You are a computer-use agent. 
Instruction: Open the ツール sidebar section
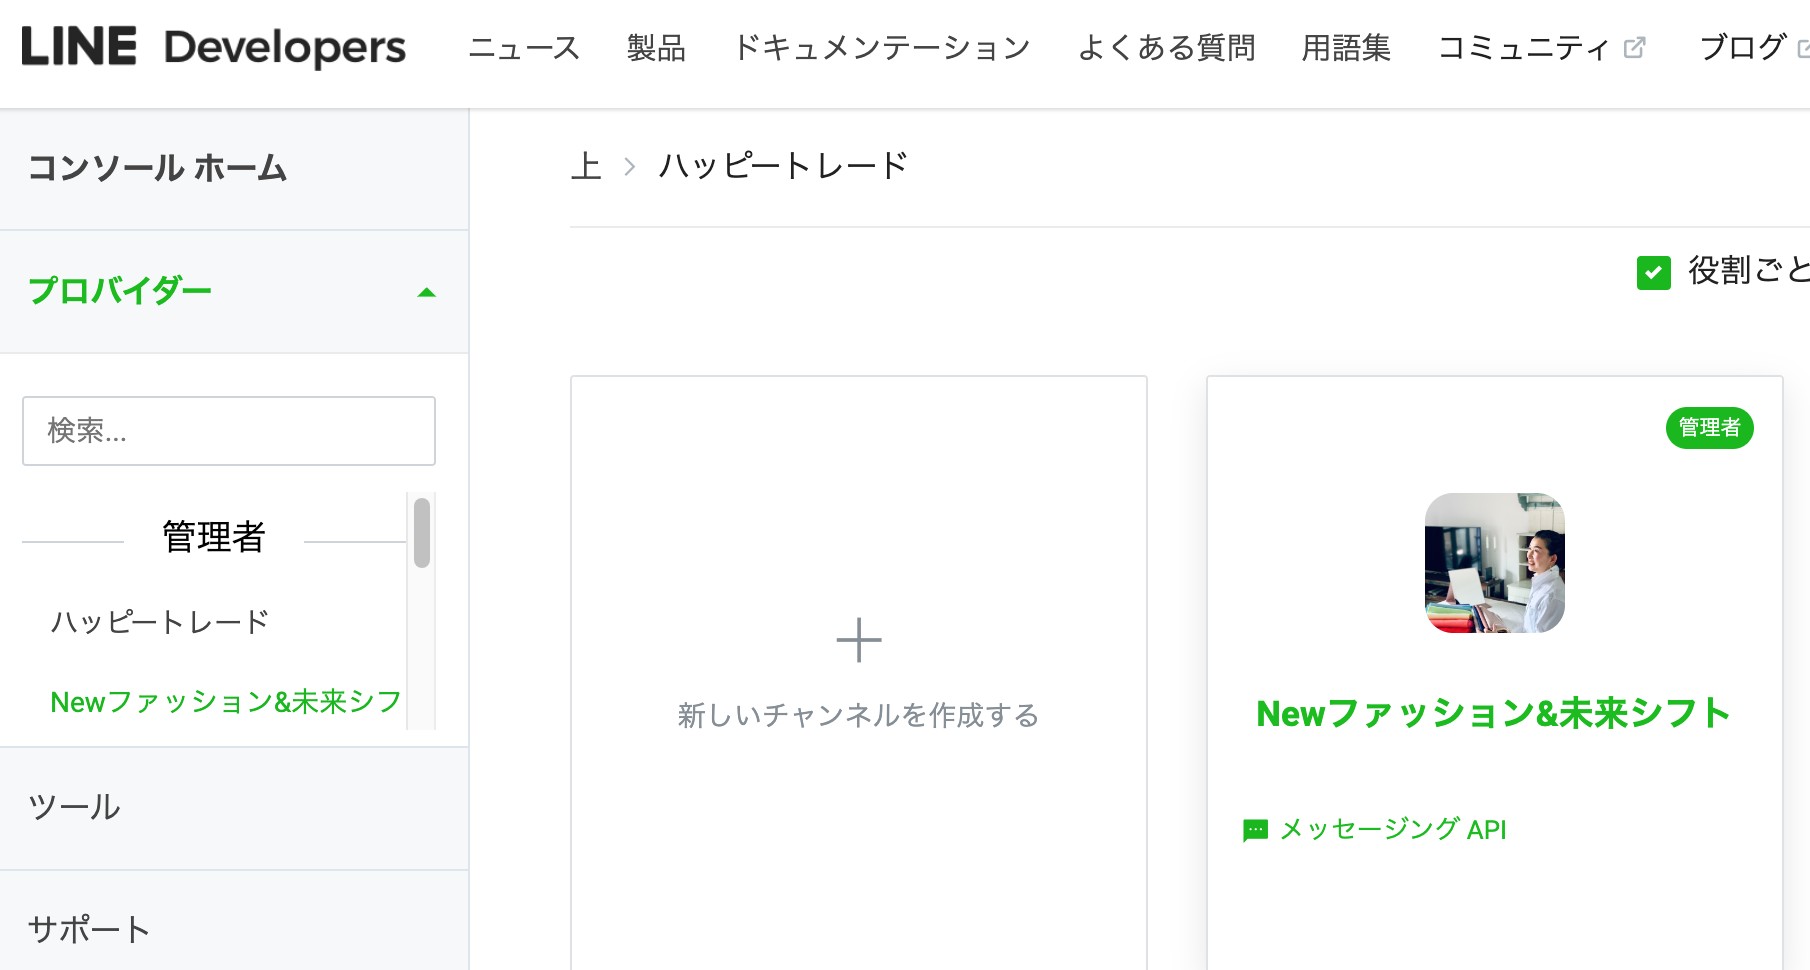[x=234, y=808]
